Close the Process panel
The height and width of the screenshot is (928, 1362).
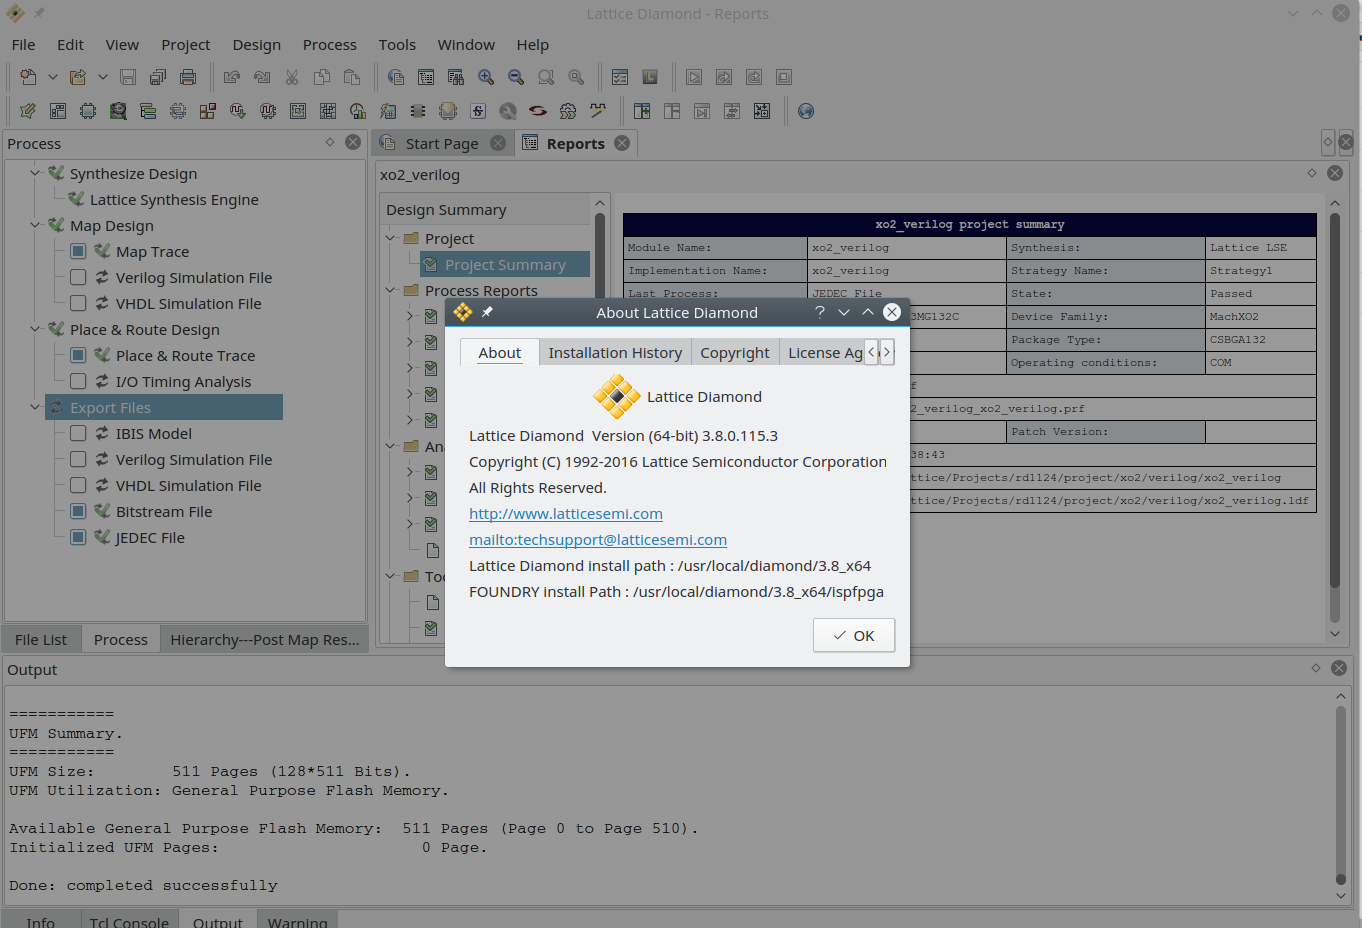(x=353, y=142)
